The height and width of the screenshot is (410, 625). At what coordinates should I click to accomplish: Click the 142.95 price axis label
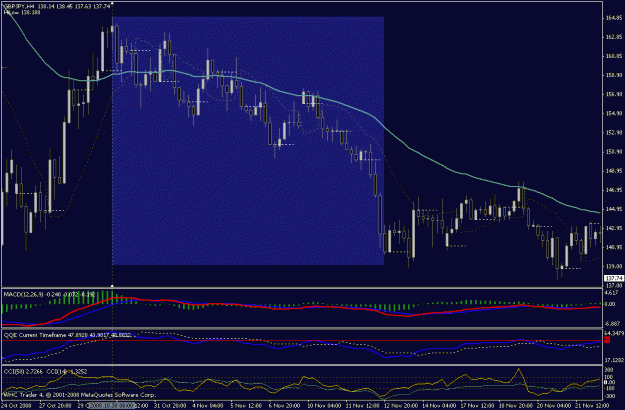pyautogui.click(x=613, y=229)
